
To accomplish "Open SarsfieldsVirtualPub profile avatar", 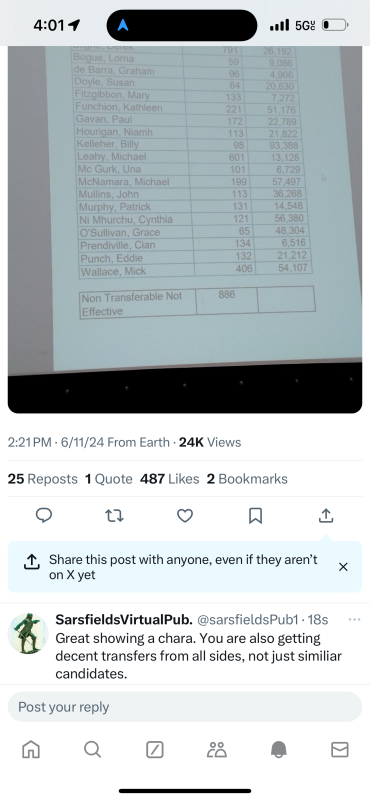I will point(29,633).
